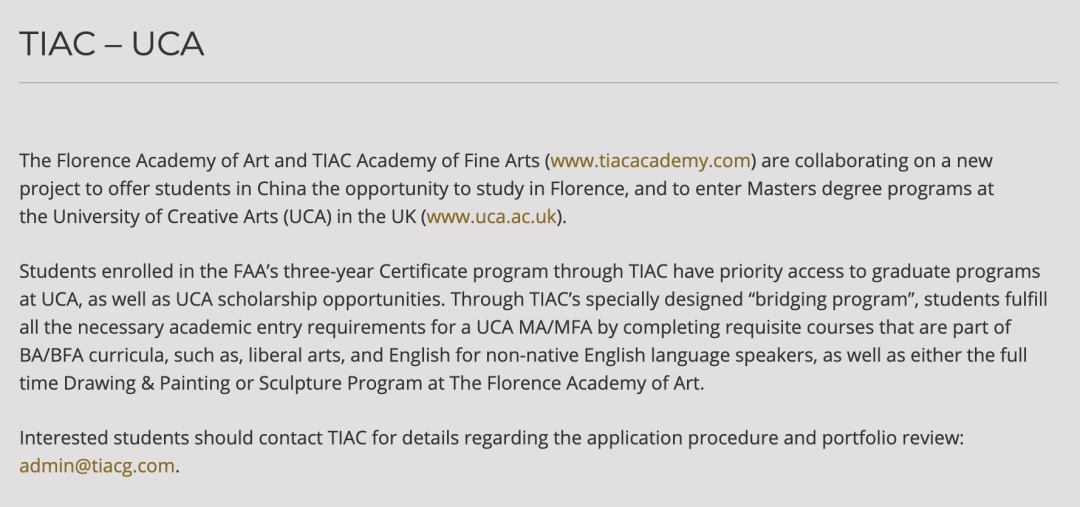Open the www.uca.ac.uk link

click(491, 217)
